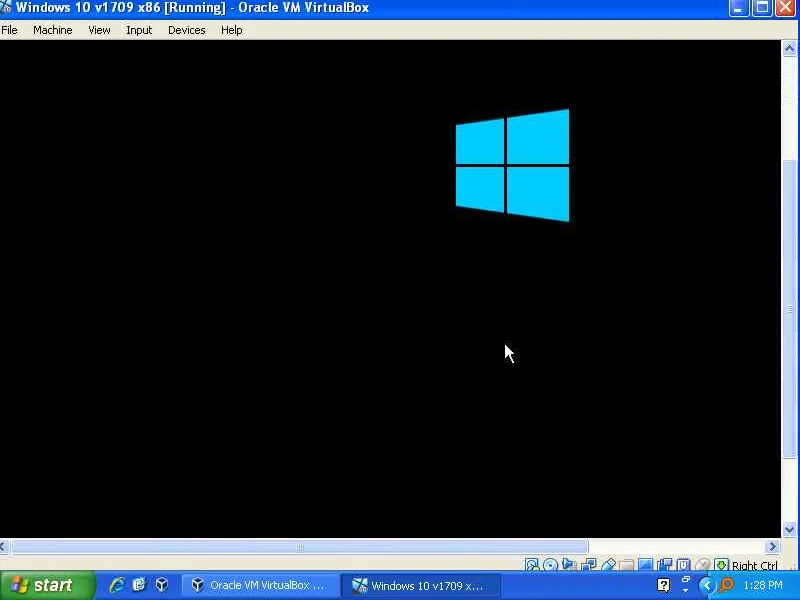Click the horizontal scrollbar right arrow
This screenshot has height=600, width=800.
coord(772,547)
